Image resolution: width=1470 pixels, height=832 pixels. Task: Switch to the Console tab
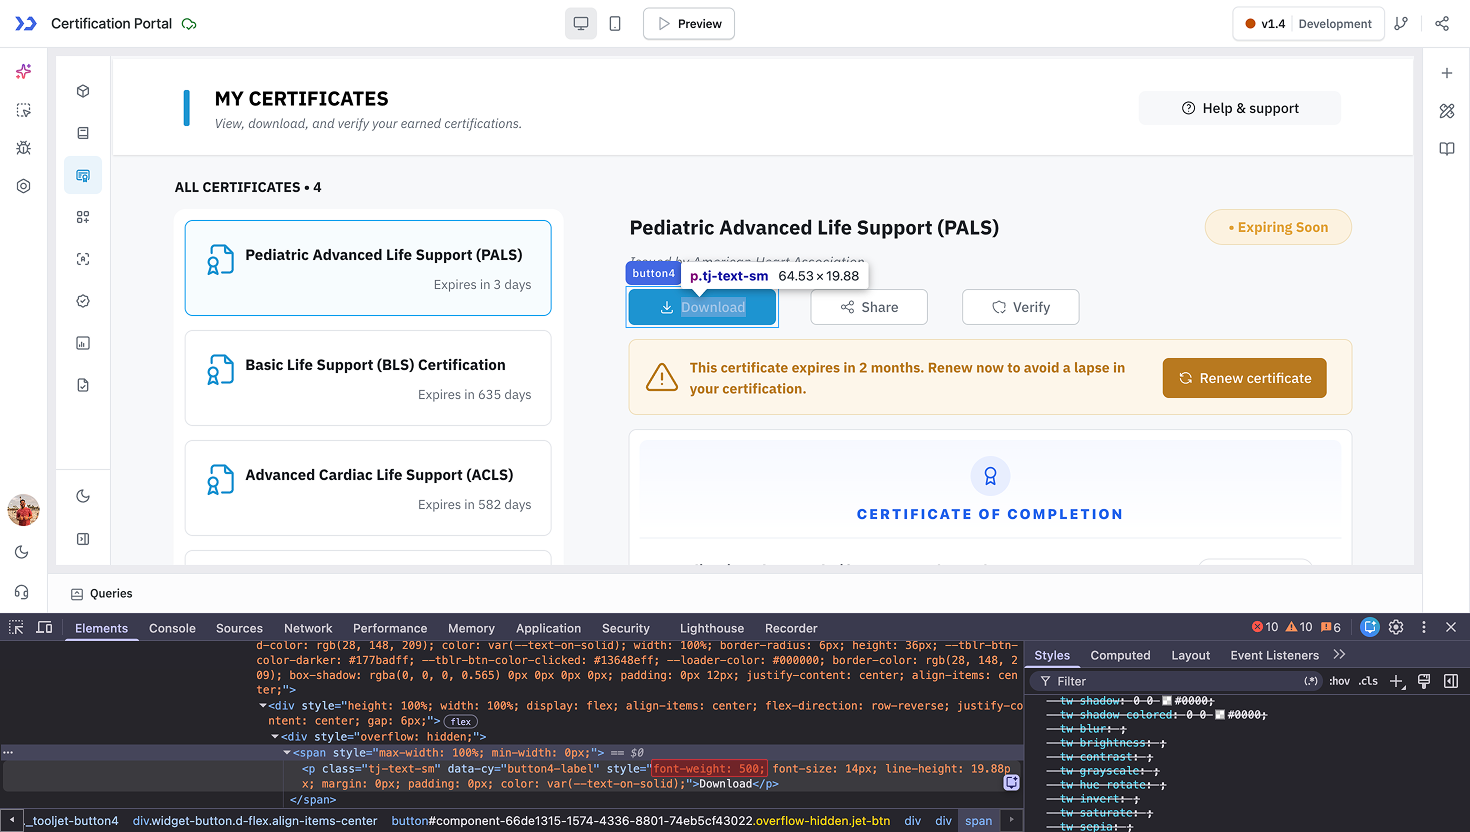coord(172,628)
